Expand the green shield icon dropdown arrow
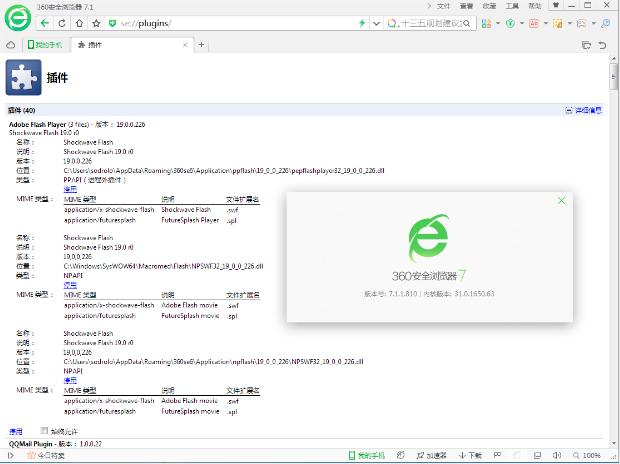620x464 pixels. pos(522,24)
